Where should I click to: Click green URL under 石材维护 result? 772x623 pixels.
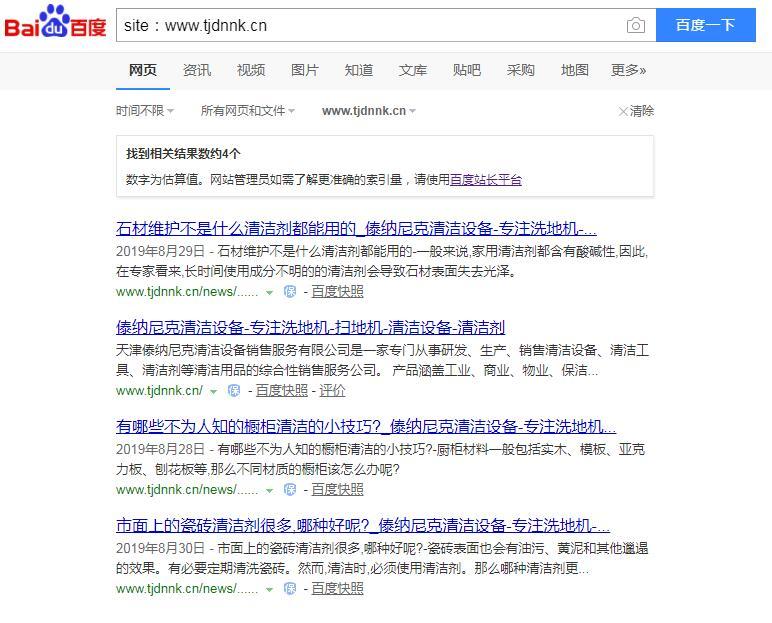(x=187, y=292)
